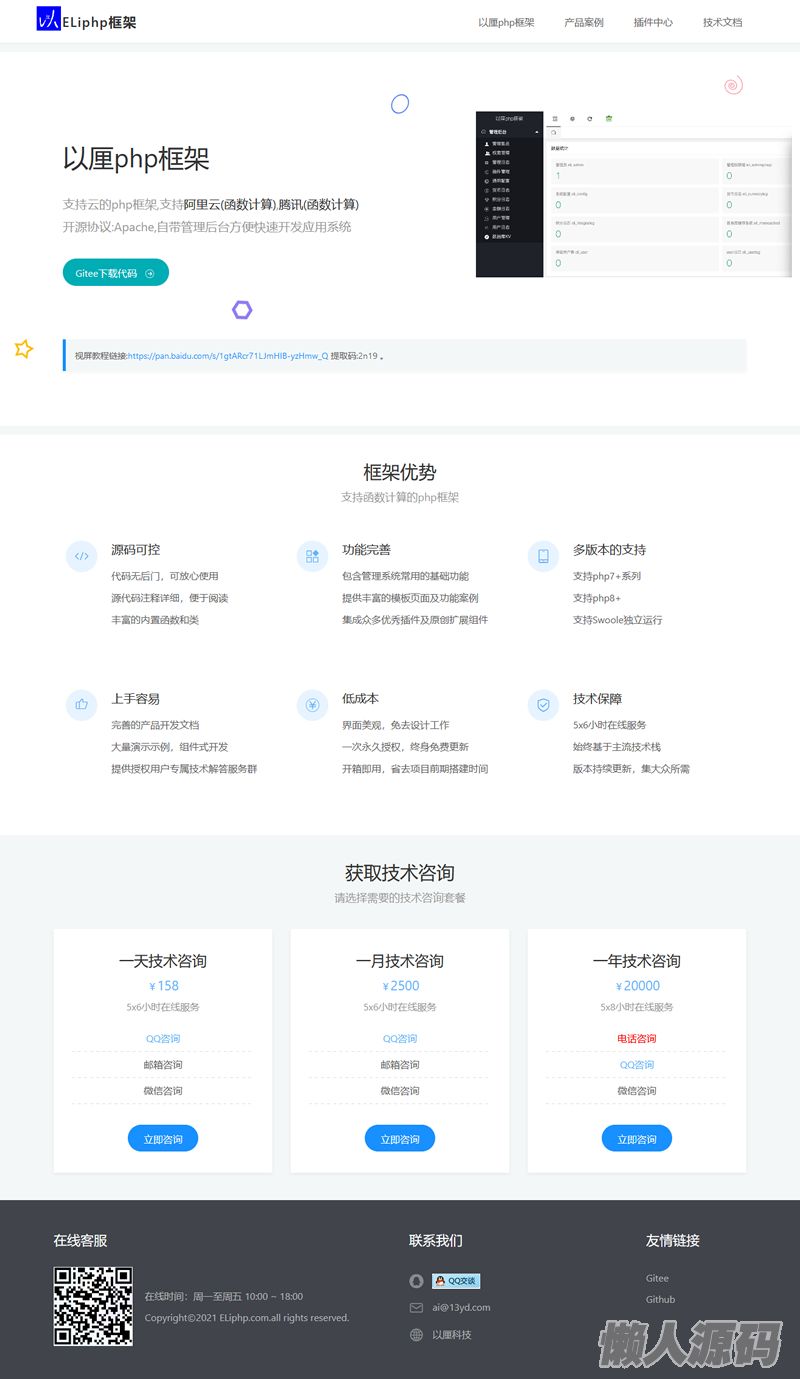Select QQ咨询 in the 一年技术咨询 card
Viewport: 800px width, 1379px height.
pos(637,1065)
